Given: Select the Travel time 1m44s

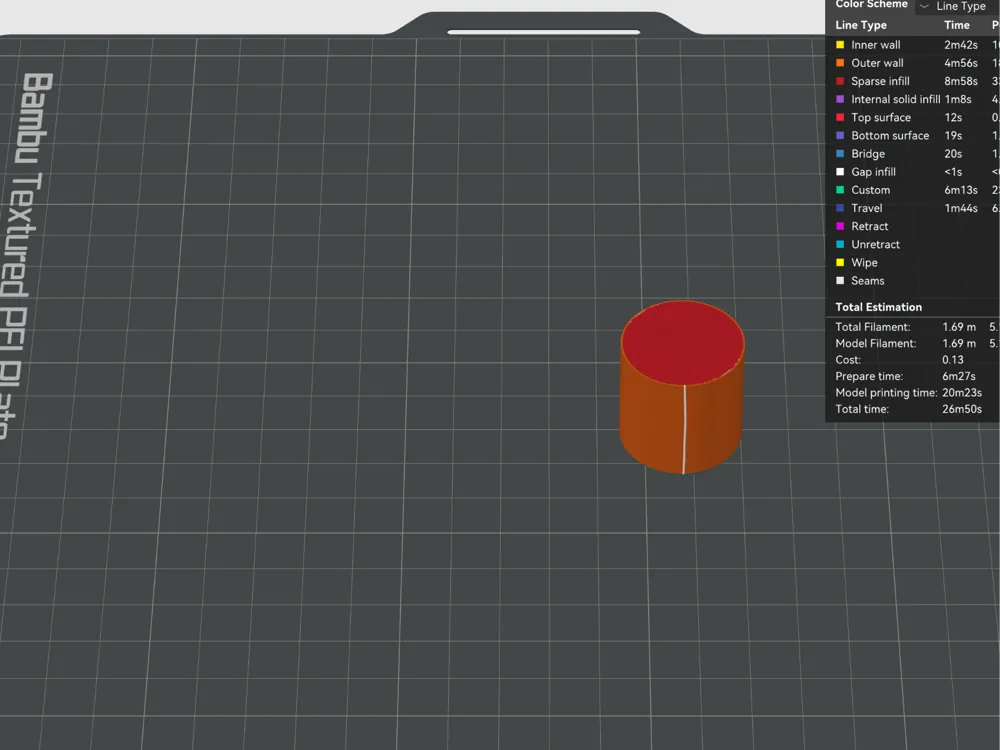Looking at the screenshot, I should pyautogui.click(x=960, y=208).
